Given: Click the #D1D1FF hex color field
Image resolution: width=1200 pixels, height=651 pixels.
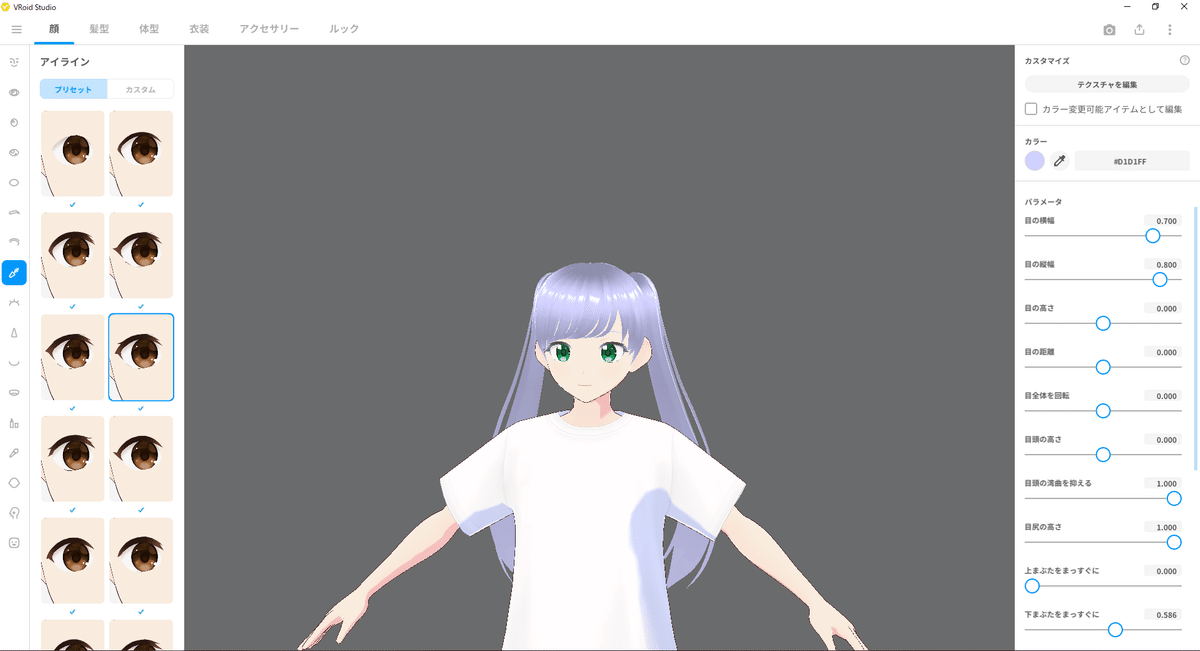Looking at the screenshot, I should coord(1132,161).
